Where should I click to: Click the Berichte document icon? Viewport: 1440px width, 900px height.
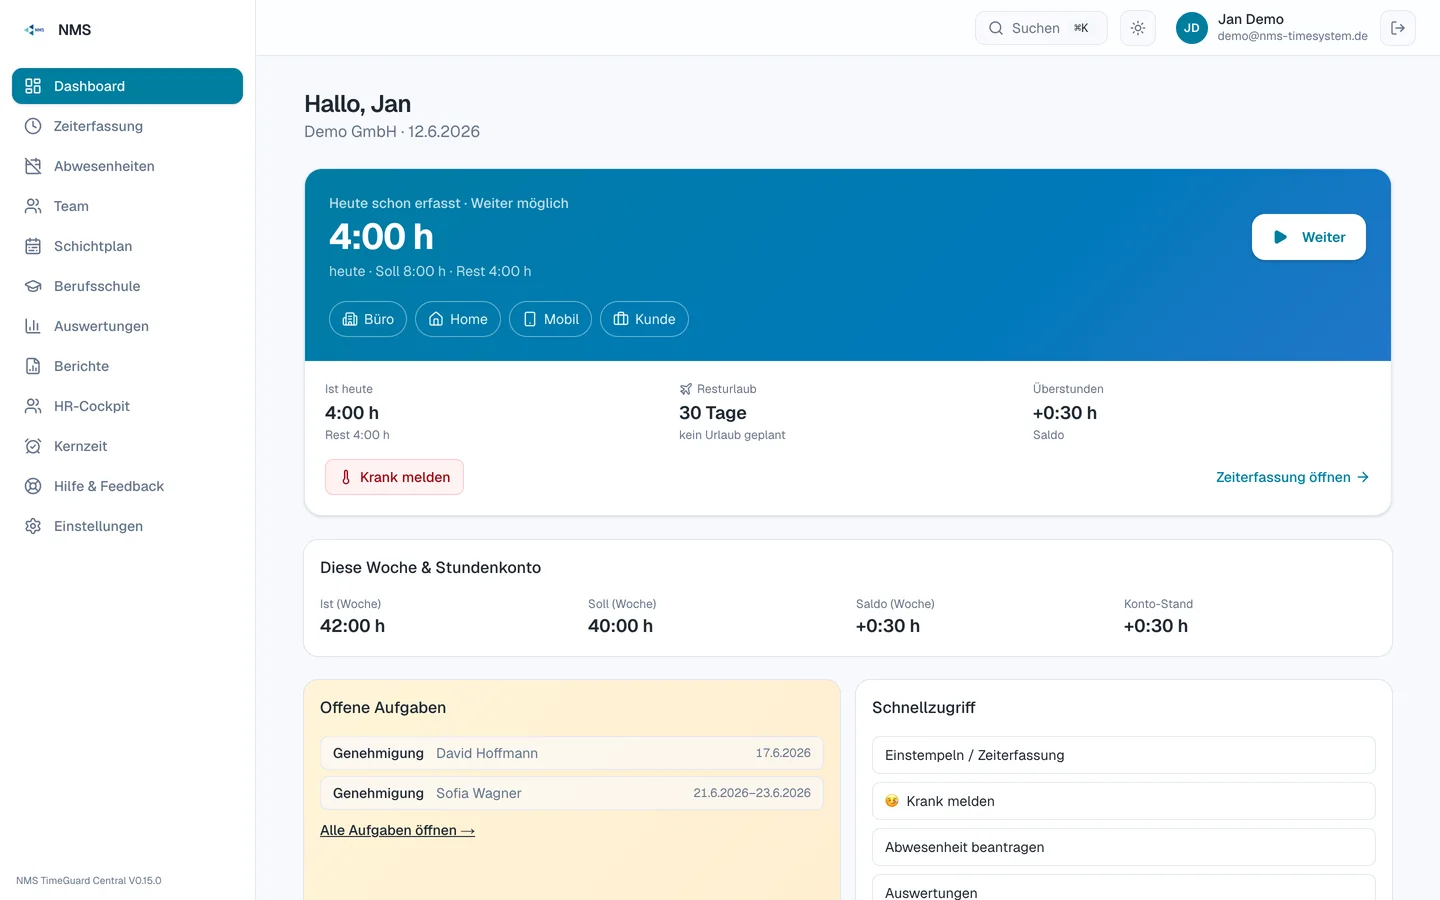[x=33, y=366]
